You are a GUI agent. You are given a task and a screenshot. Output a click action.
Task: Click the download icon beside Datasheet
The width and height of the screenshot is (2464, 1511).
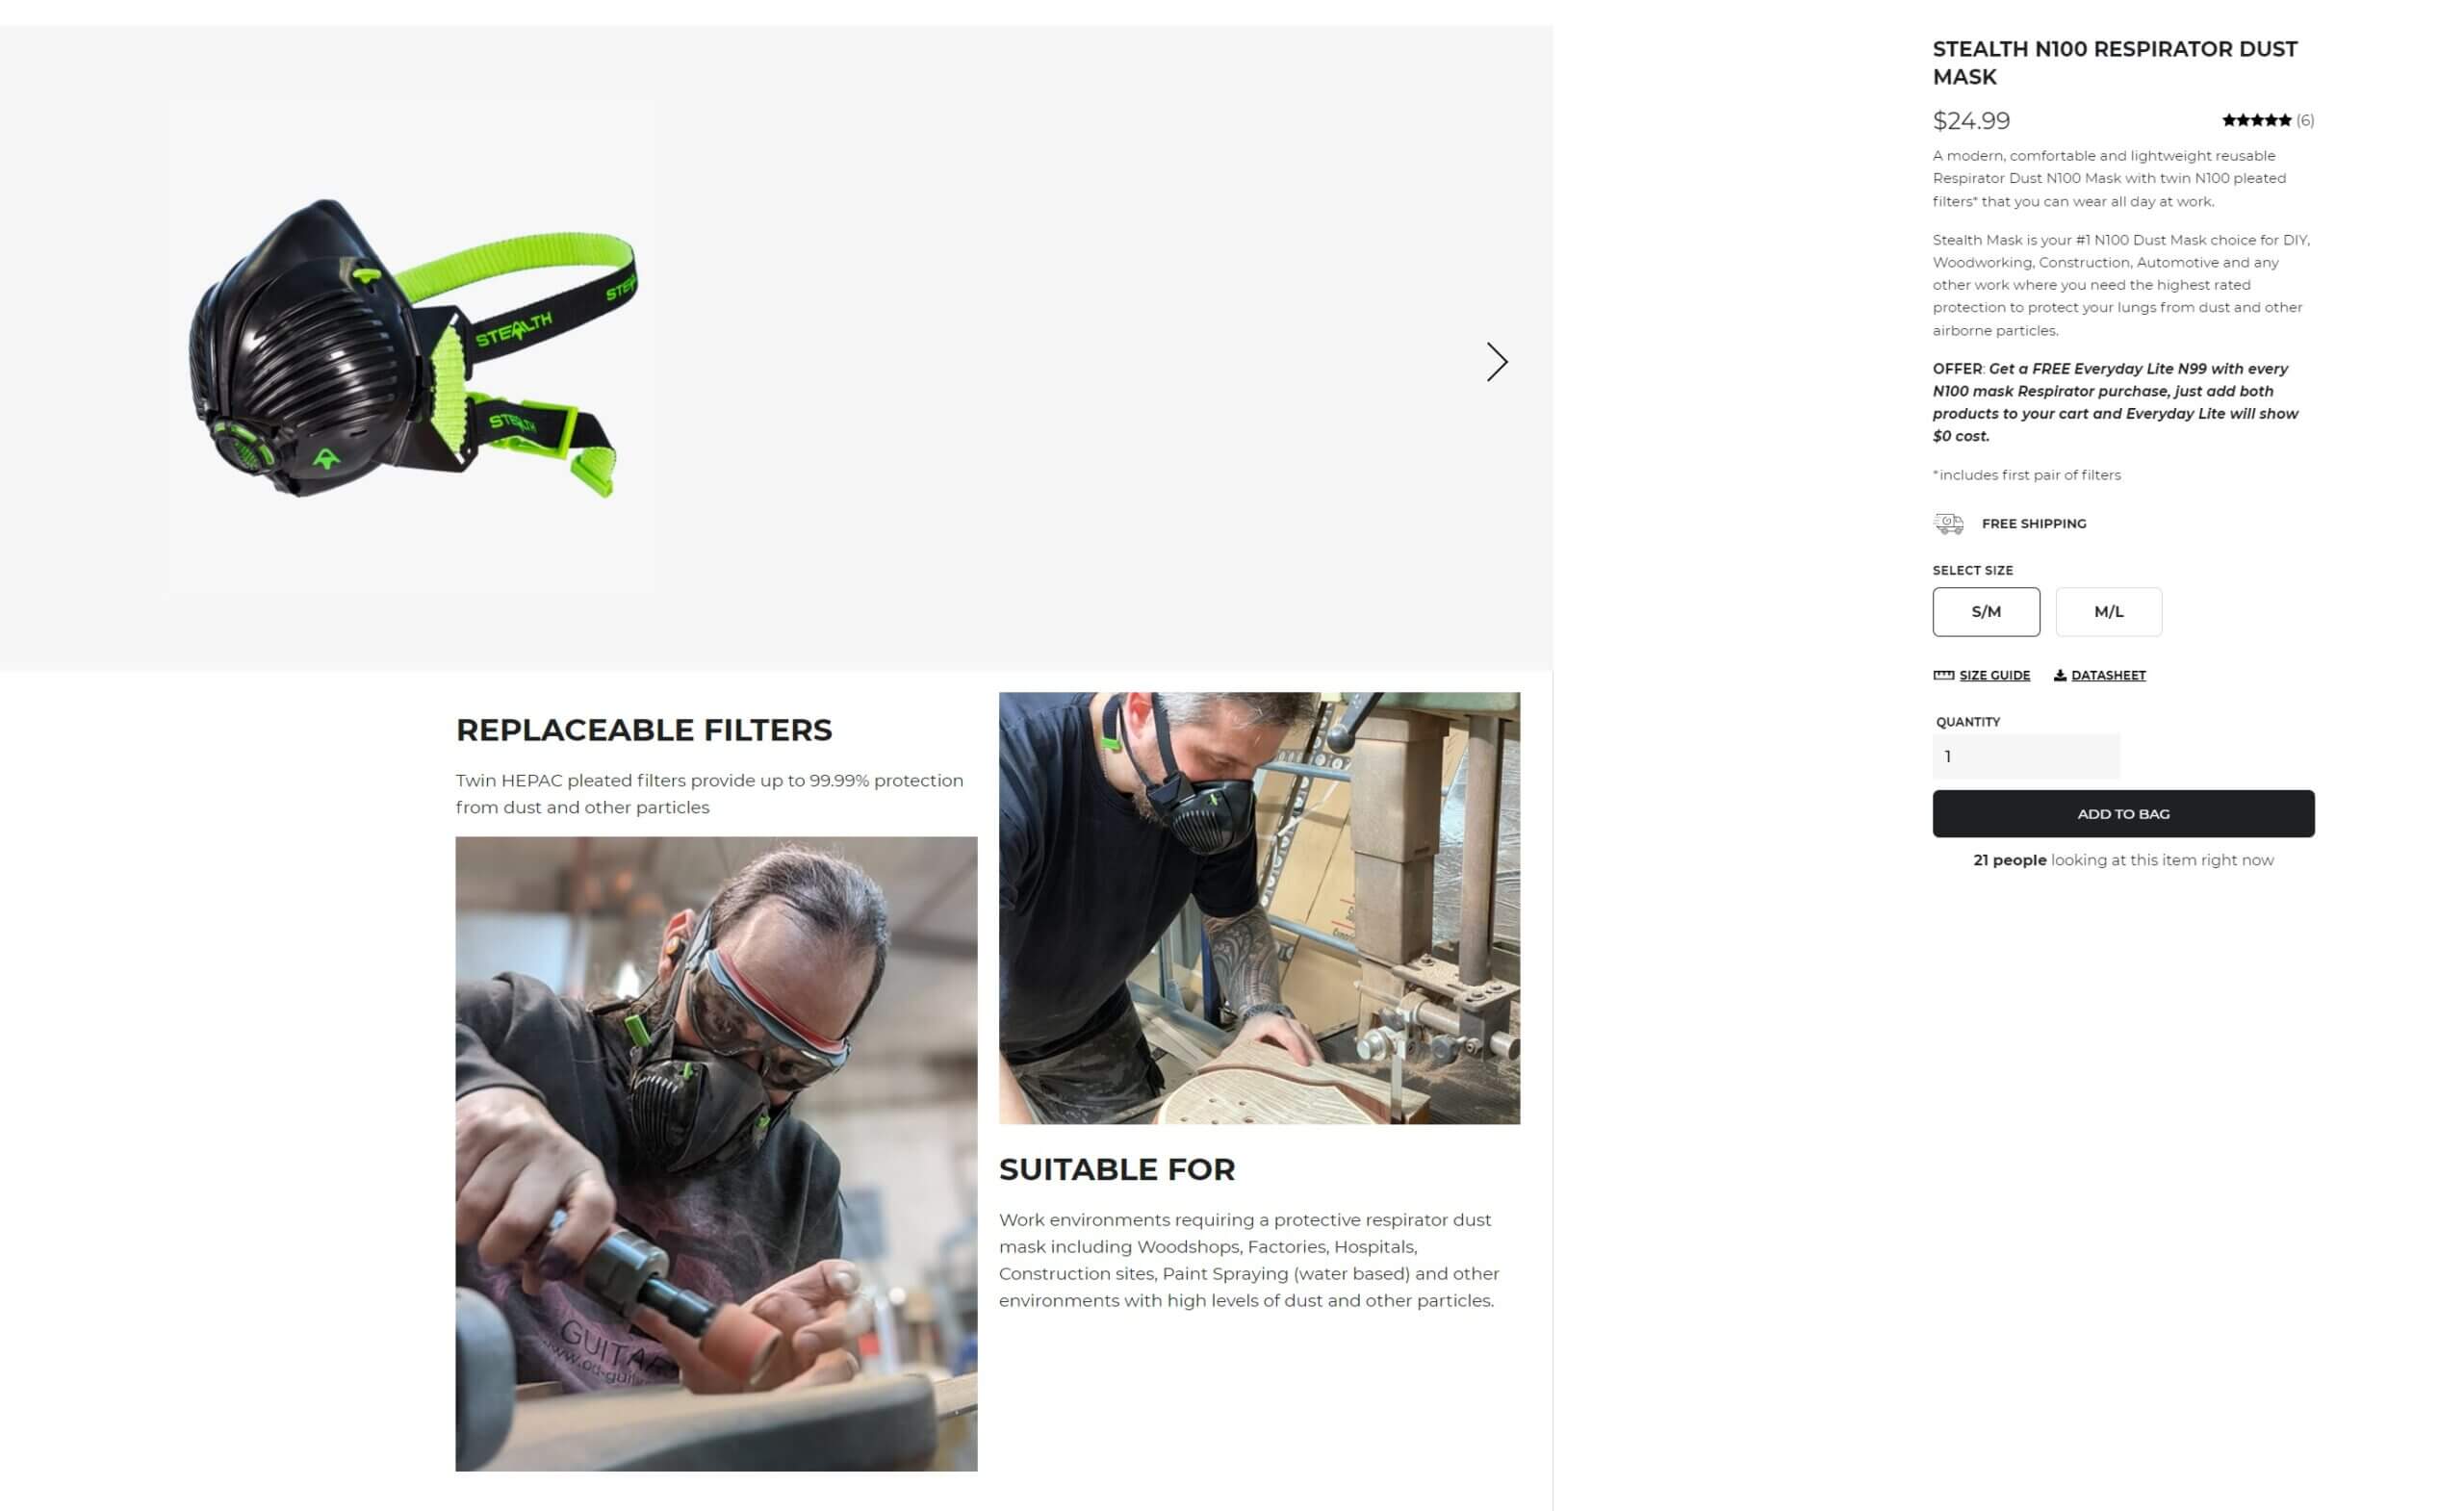pos(2059,675)
